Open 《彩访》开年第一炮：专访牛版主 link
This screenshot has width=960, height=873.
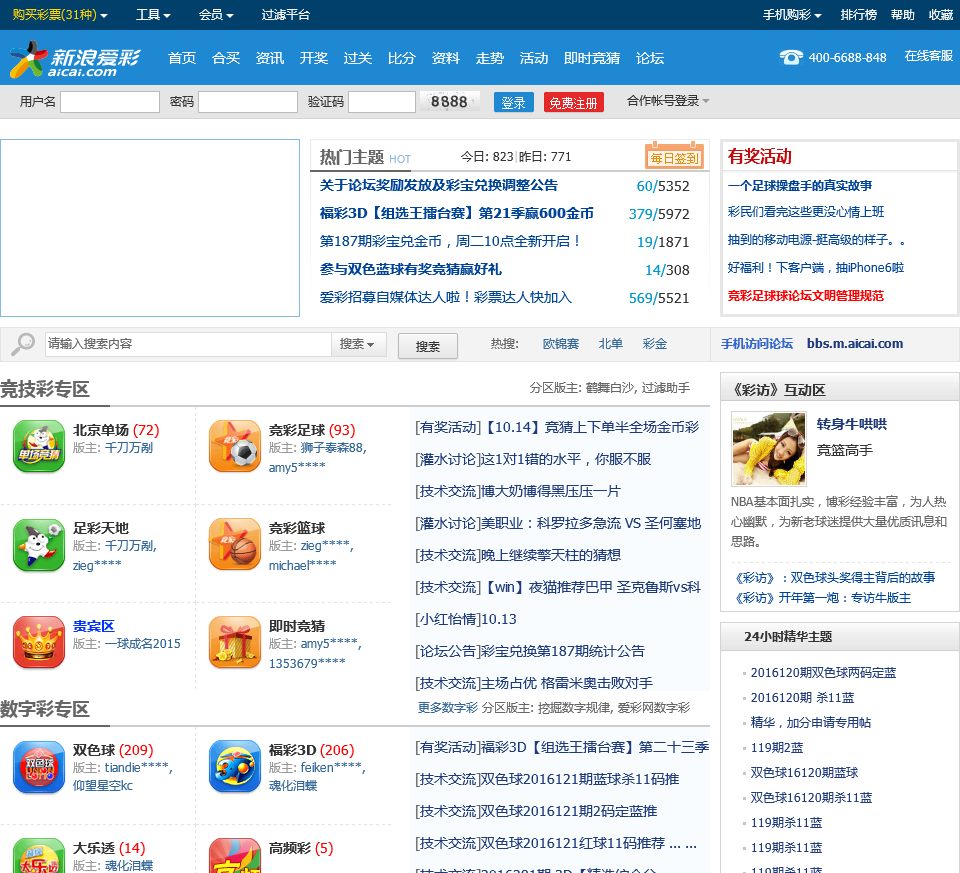[x=823, y=598]
